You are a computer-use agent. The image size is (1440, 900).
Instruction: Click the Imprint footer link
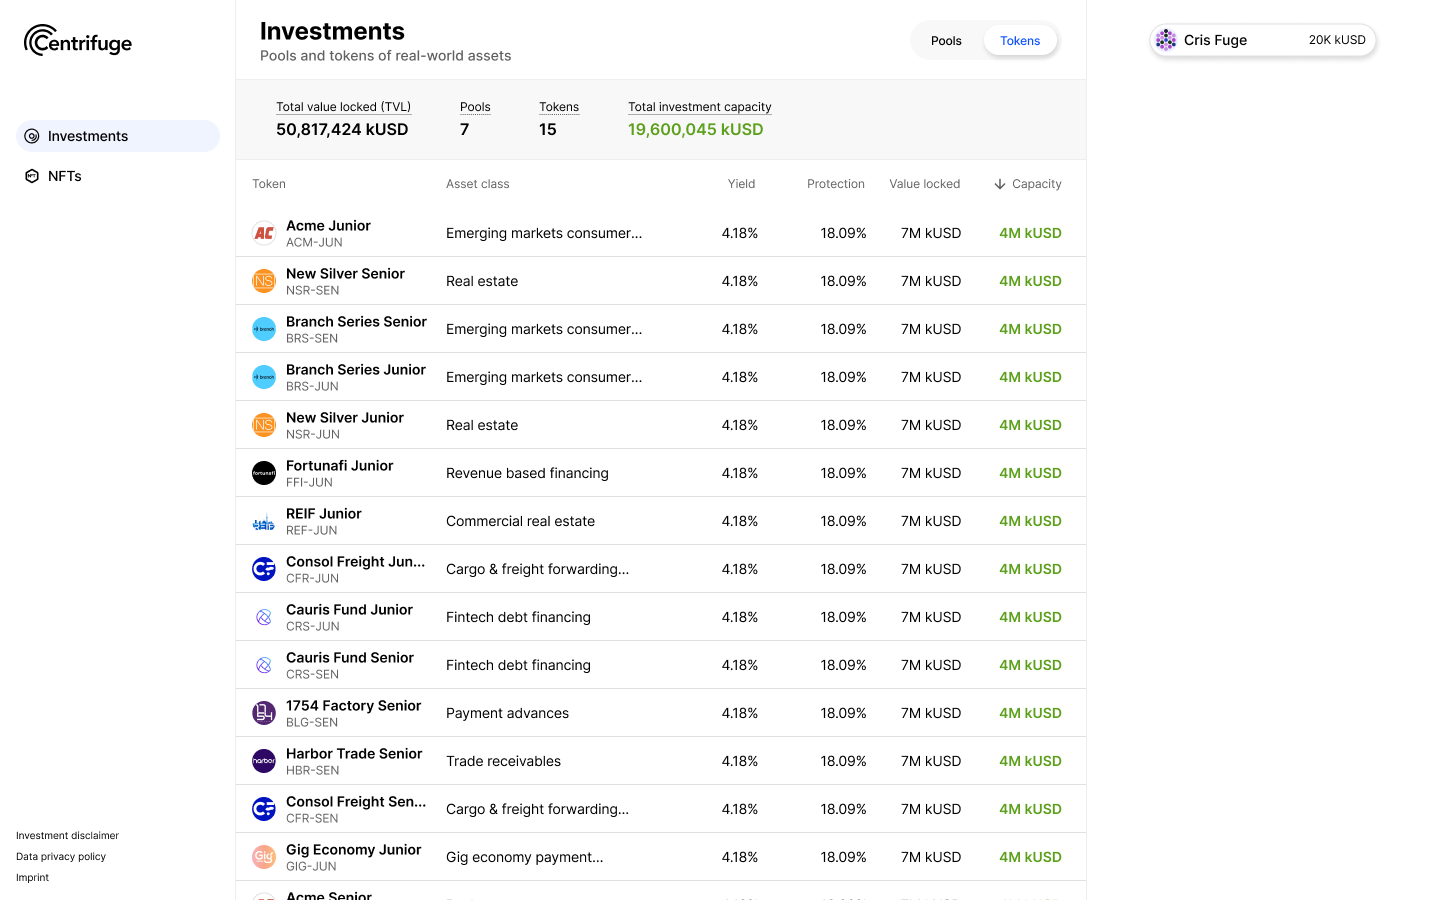(32, 878)
